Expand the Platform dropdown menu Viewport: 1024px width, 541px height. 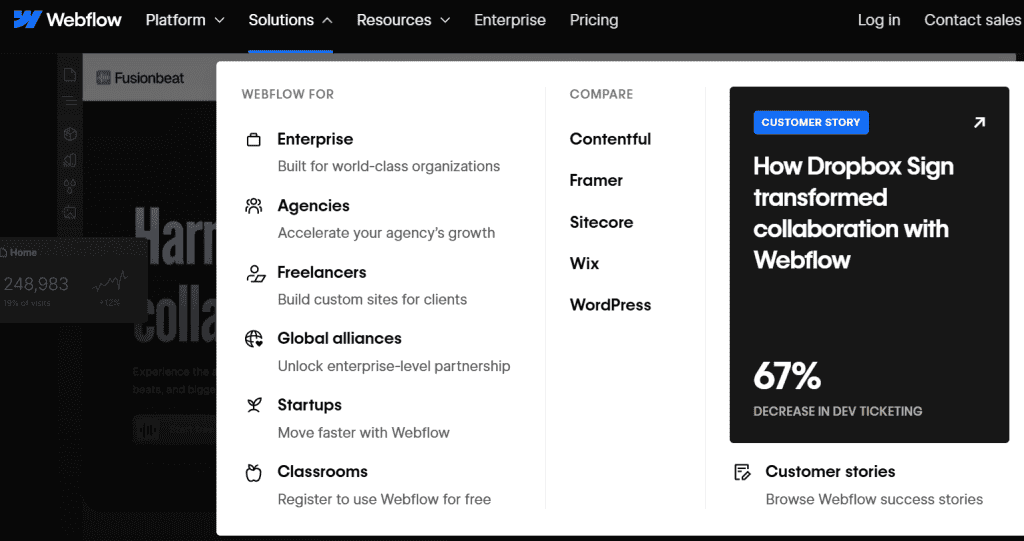[185, 20]
